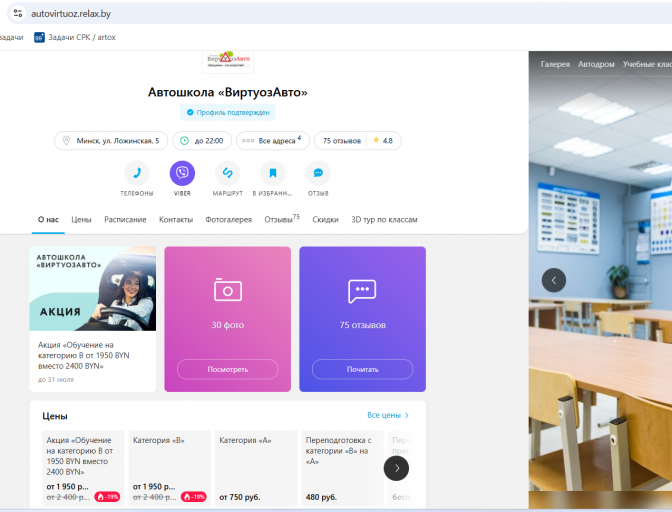Select the Категория «В» price card

coord(170,468)
